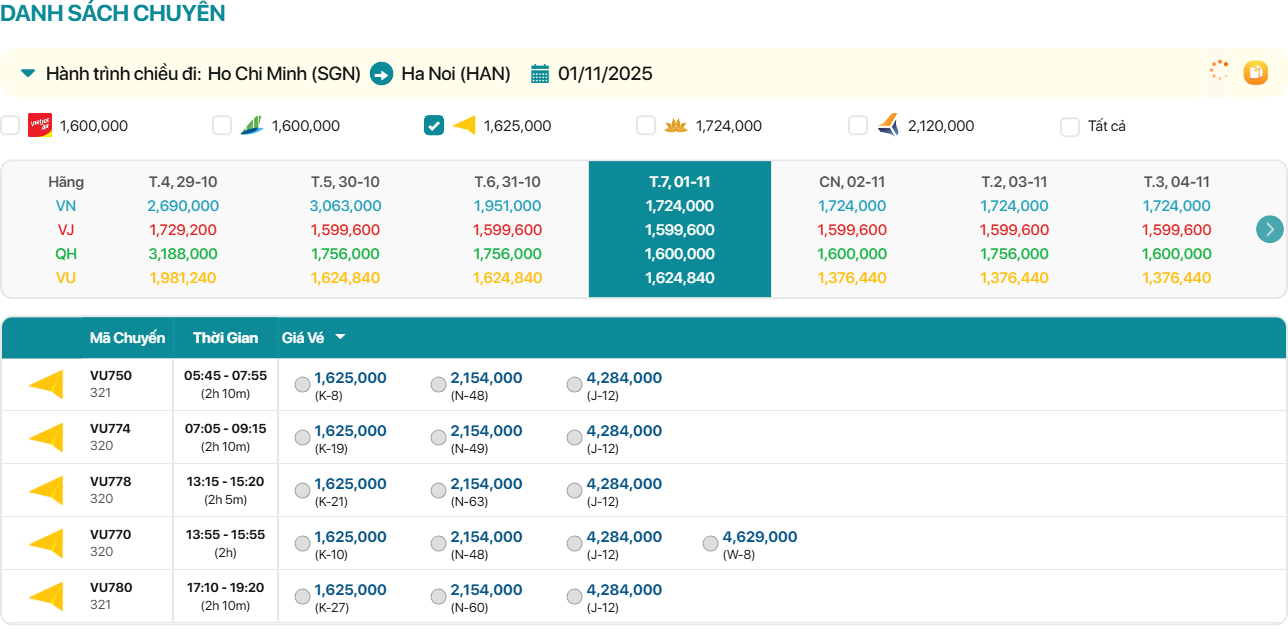Open the 'Giá Vé' sort dropdown arrow

(x=340, y=338)
